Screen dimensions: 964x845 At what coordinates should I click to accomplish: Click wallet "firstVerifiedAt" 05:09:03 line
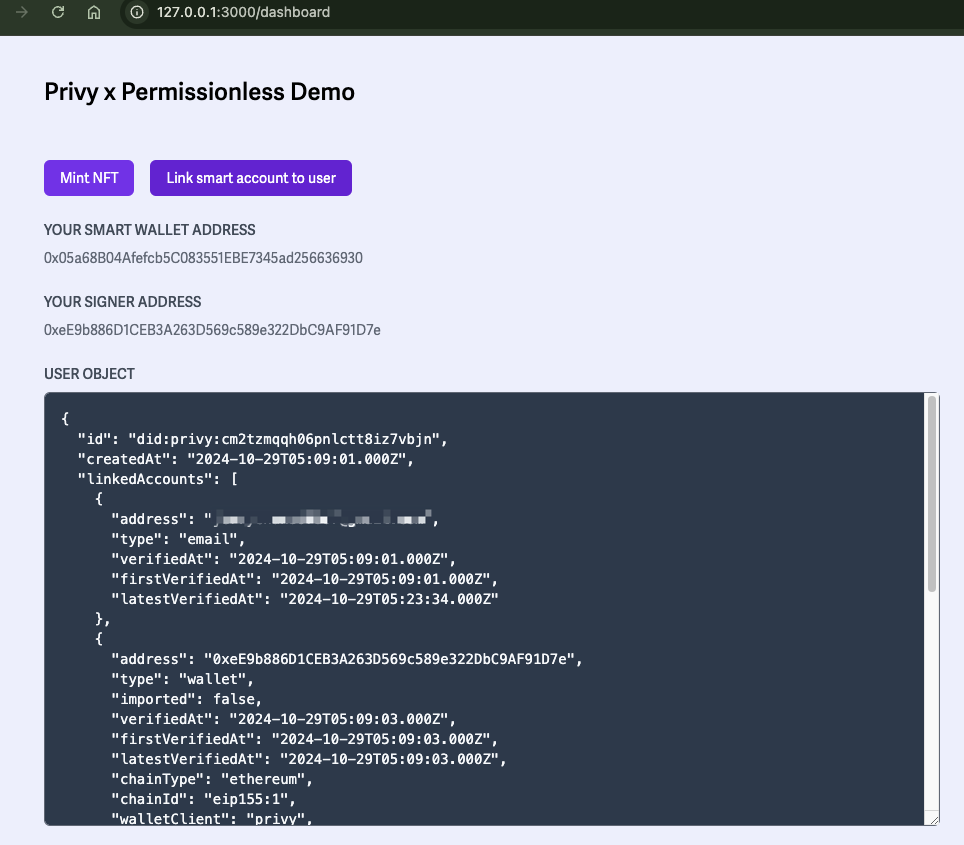[304, 739]
